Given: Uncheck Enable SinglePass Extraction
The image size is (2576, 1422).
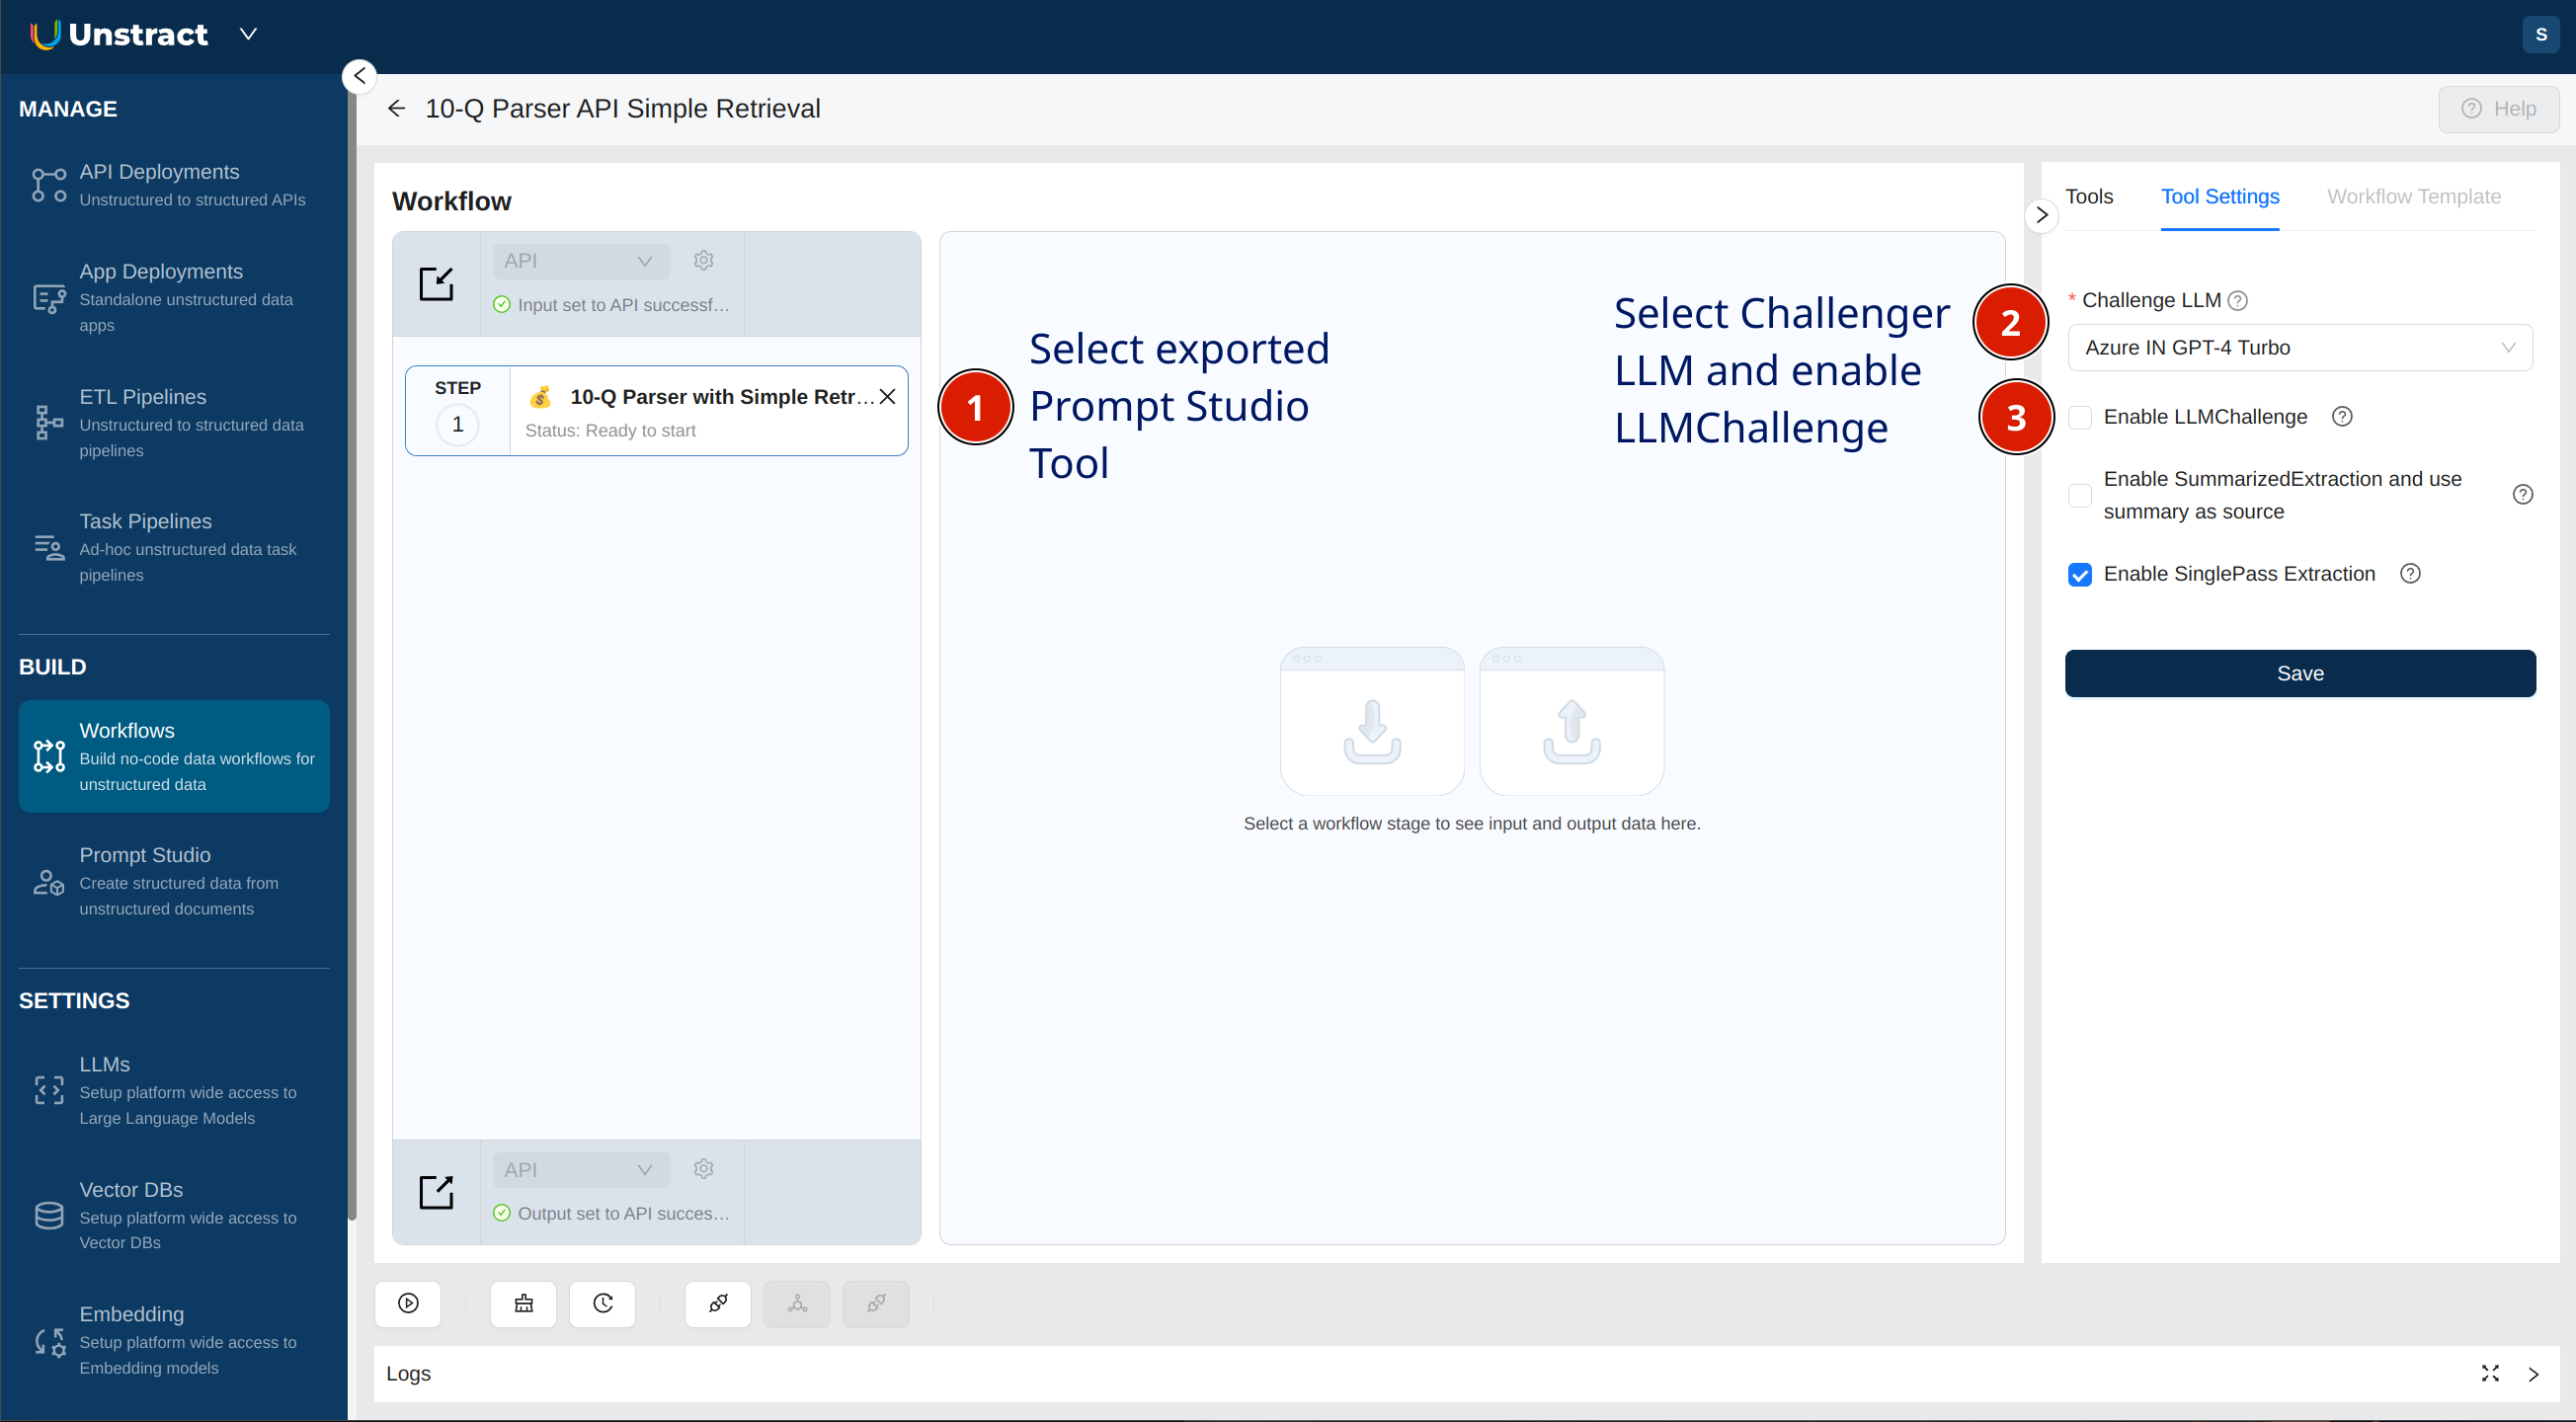Looking at the screenshot, I should pyautogui.click(x=2079, y=575).
